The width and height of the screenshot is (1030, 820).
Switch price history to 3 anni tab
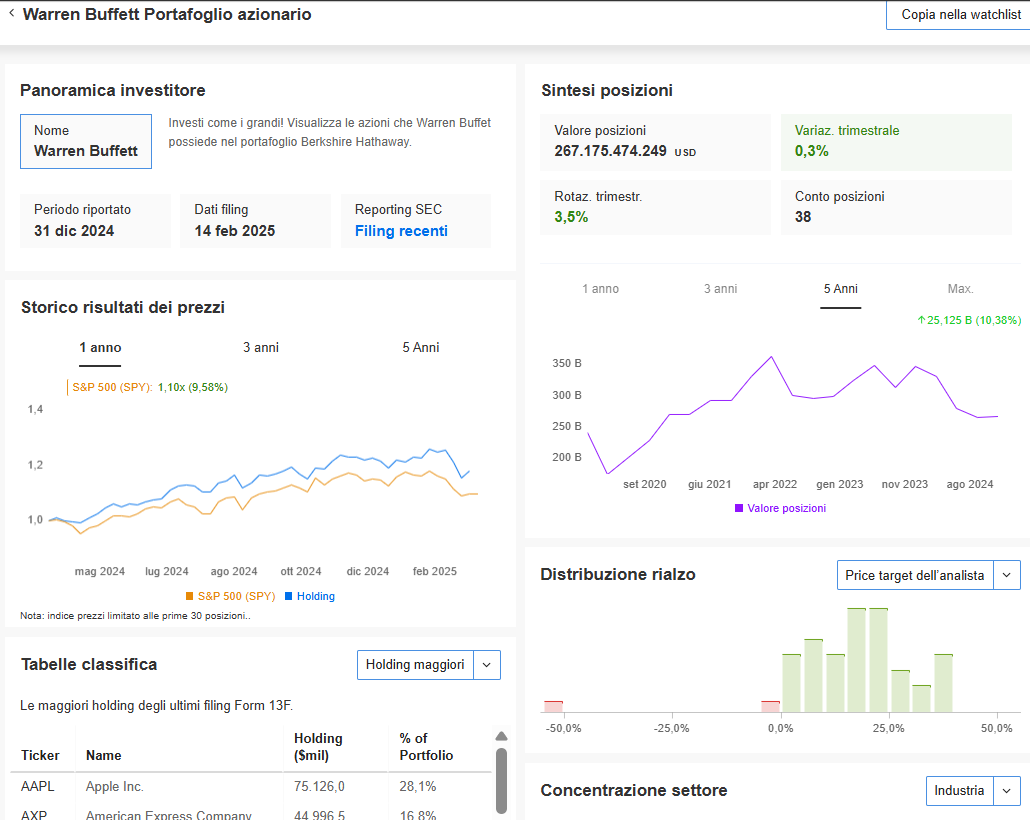coord(261,348)
